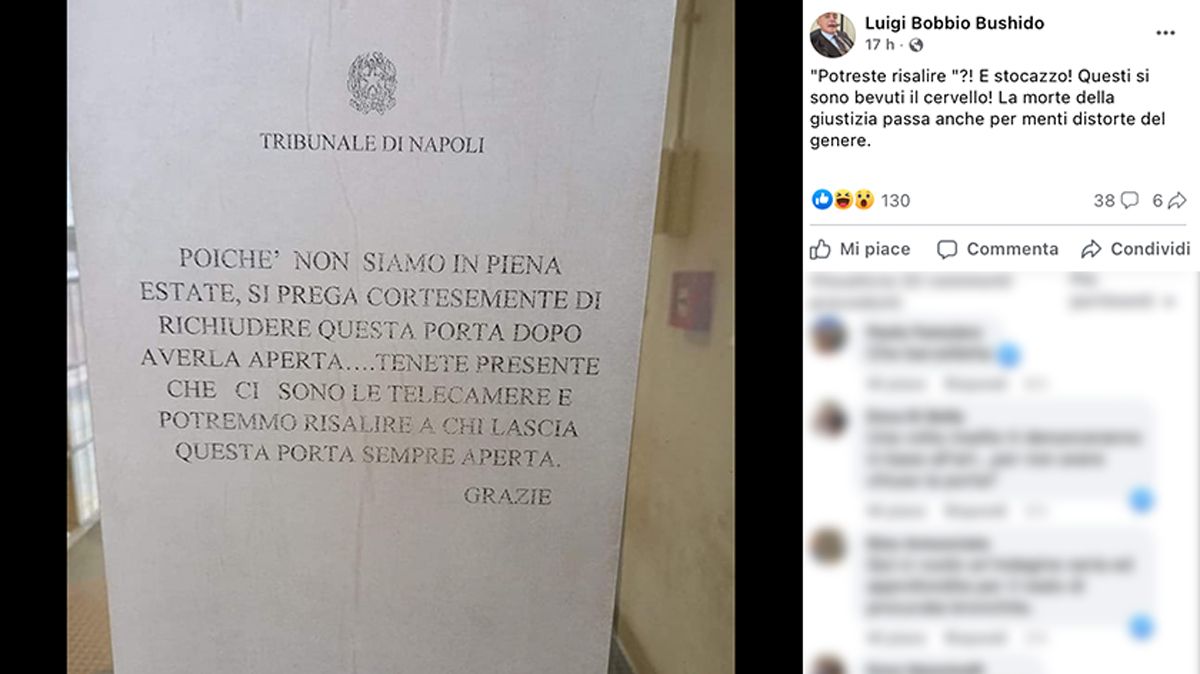Image resolution: width=1200 pixels, height=674 pixels.
Task: Click the share arrow icon beside 6
Action: 1177,200
